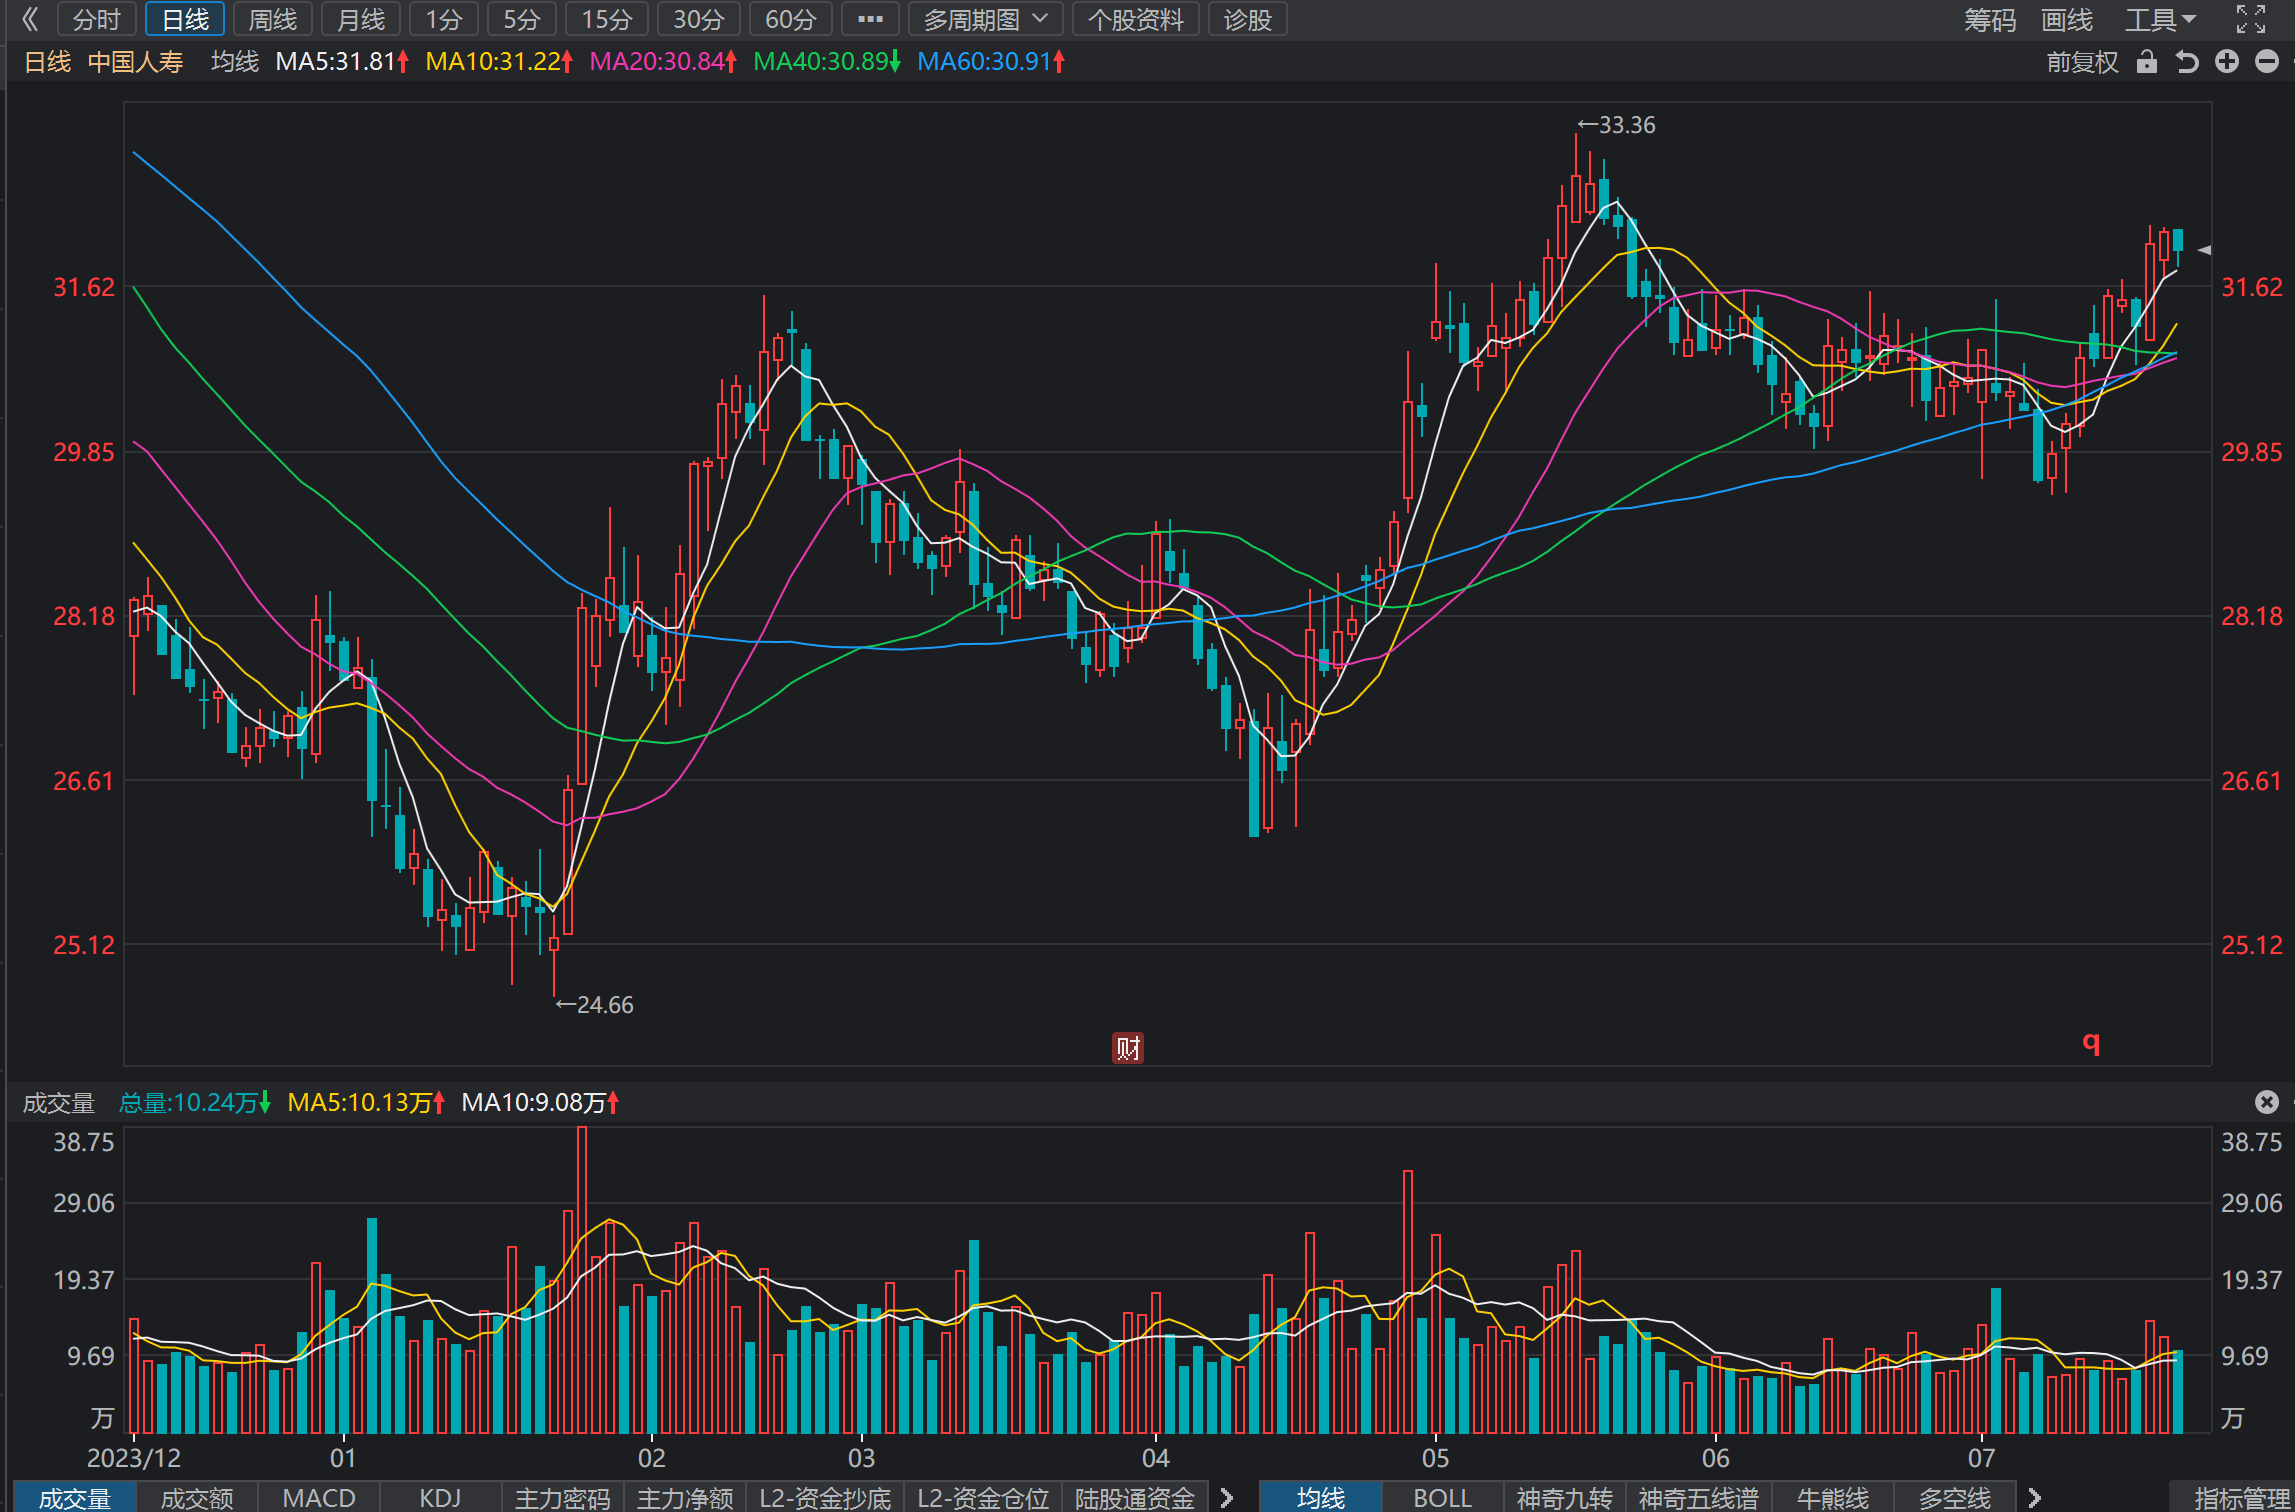Open 前复权 adjustment mode selector
Image resolution: width=2295 pixels, height=1512 pixels.
click(x=2082, y=62)
